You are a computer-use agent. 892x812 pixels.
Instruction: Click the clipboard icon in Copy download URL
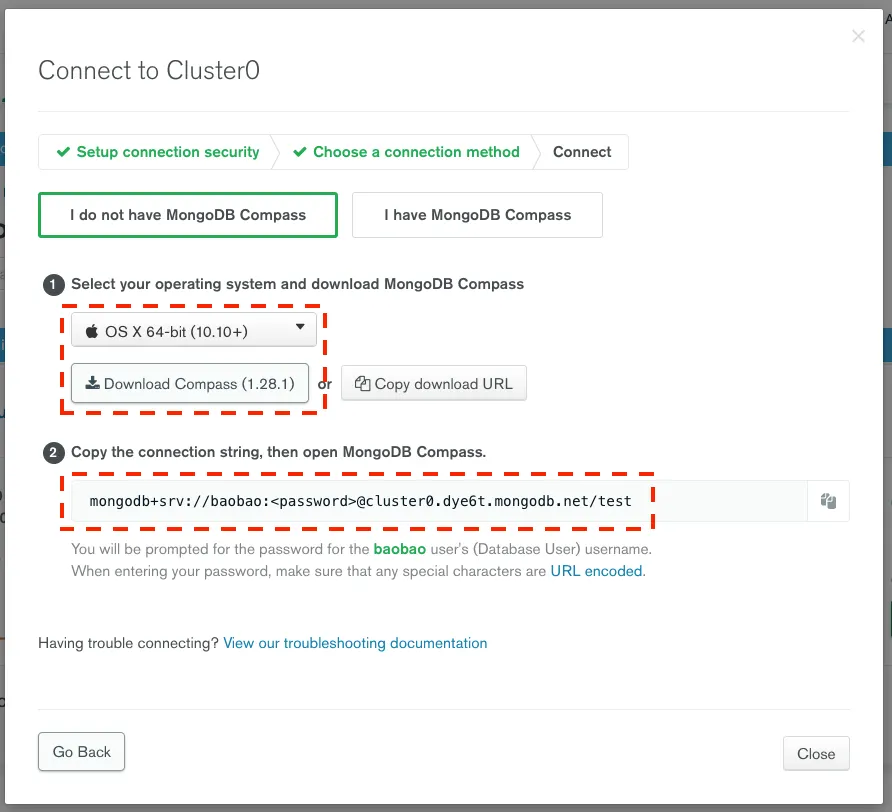point(362,384)
